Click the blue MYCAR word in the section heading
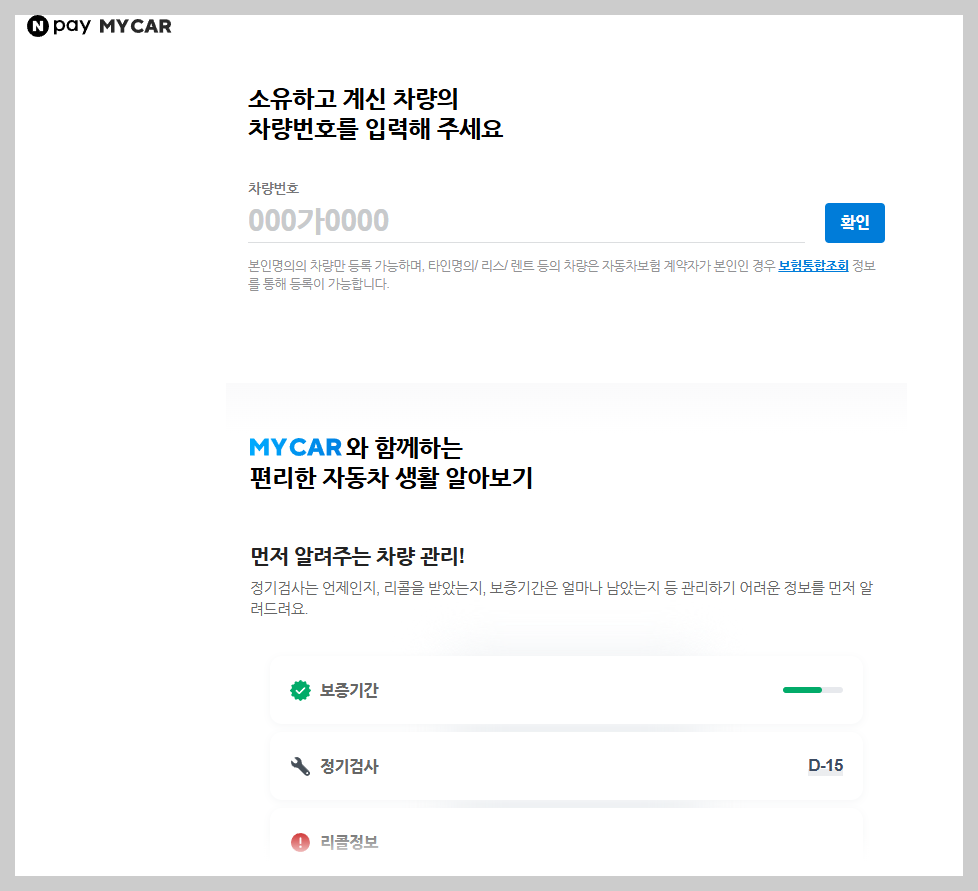The width and height of the screenshot is (978, 891). pos(295,448)
